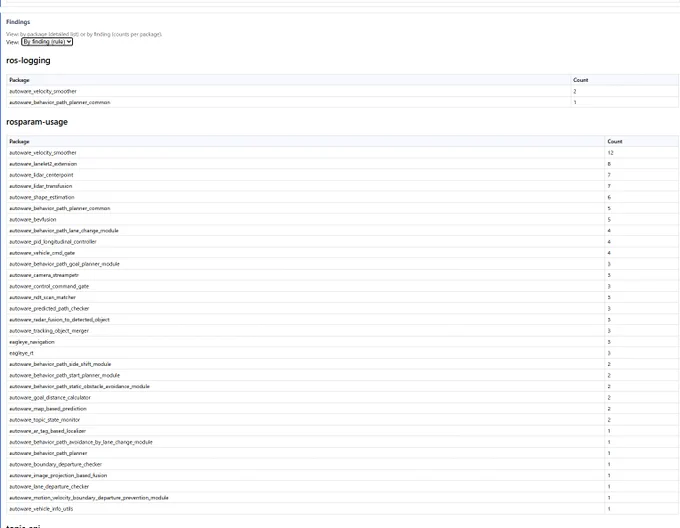Click count 2 for velocity_smoother in ros-logging
This screenshot has height=528, width=680.
point(575,91)
